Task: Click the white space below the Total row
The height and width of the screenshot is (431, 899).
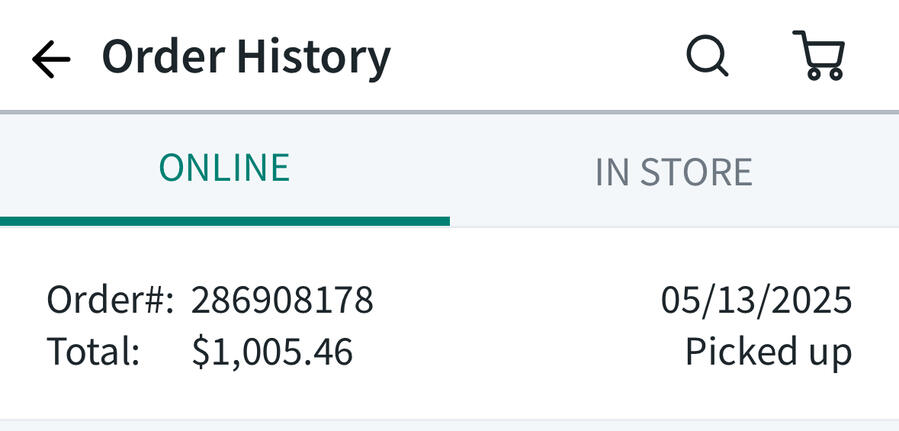Action: coord(449,394)
